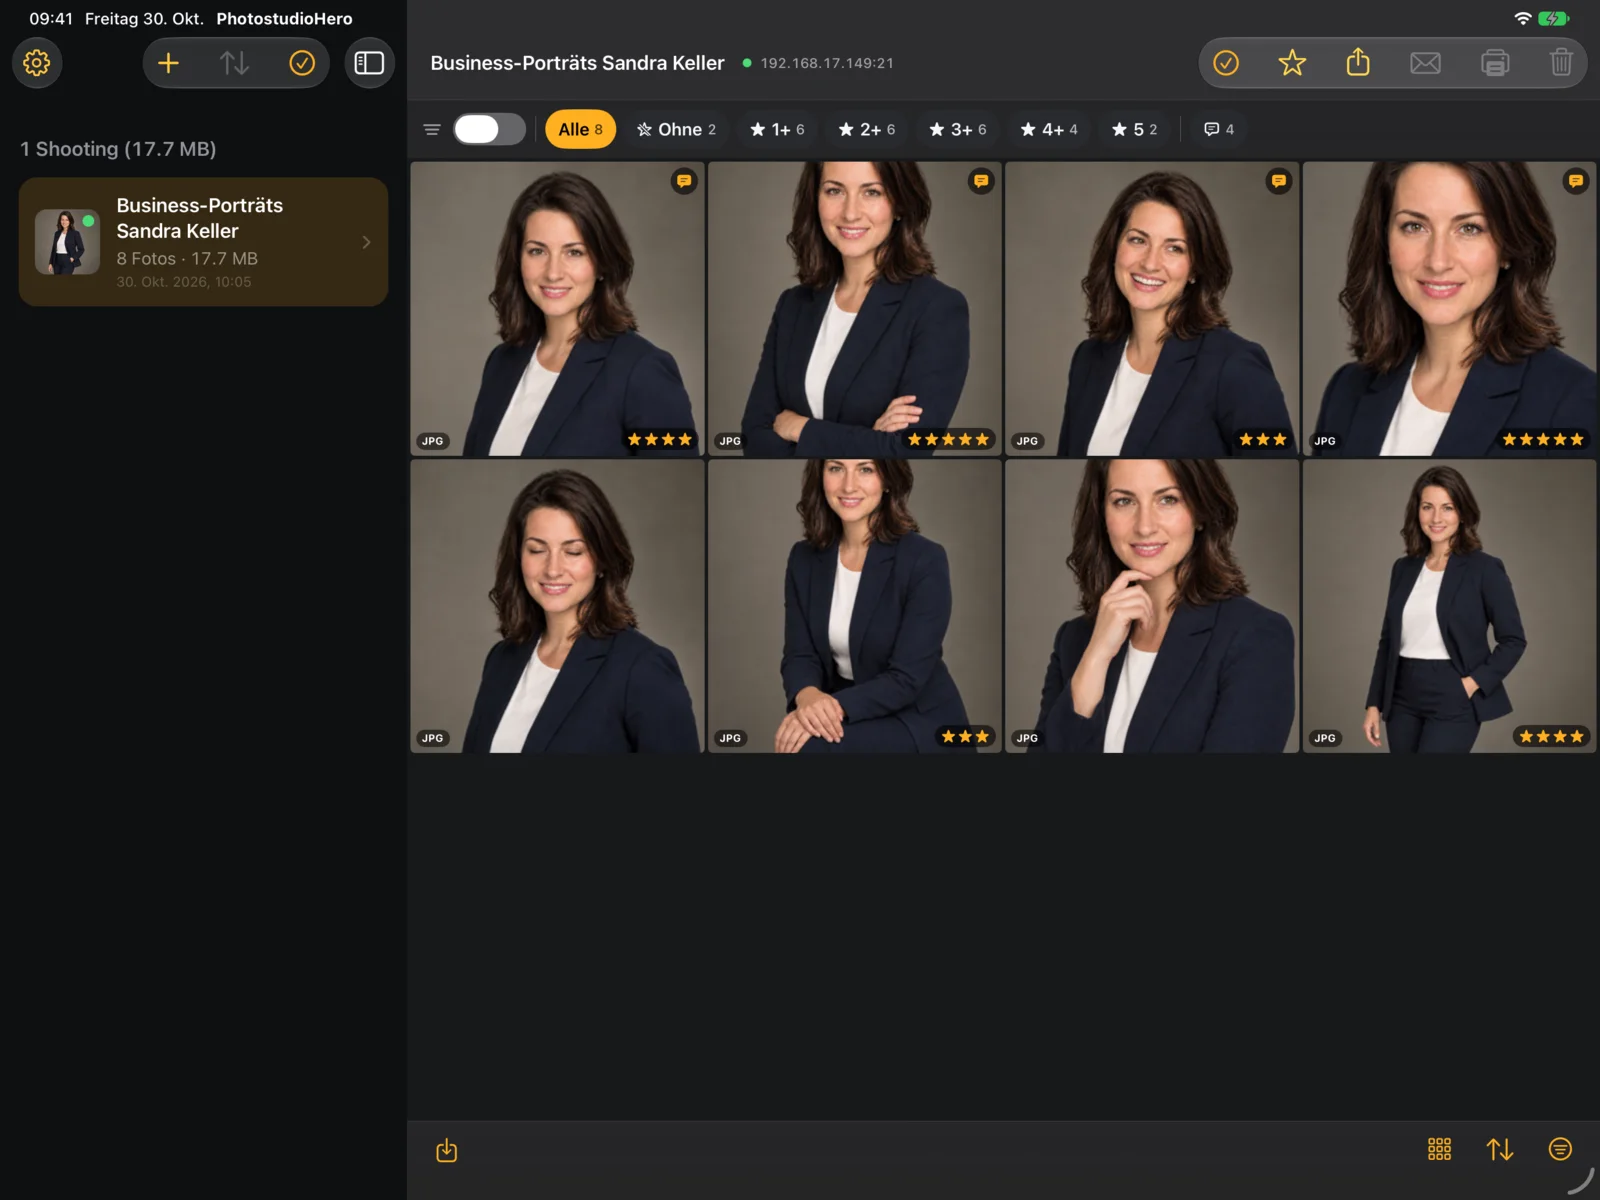Tap the bottom right filter circle icon
Screen dimensions: 1600x1200
click(x=1560, y=1149)
